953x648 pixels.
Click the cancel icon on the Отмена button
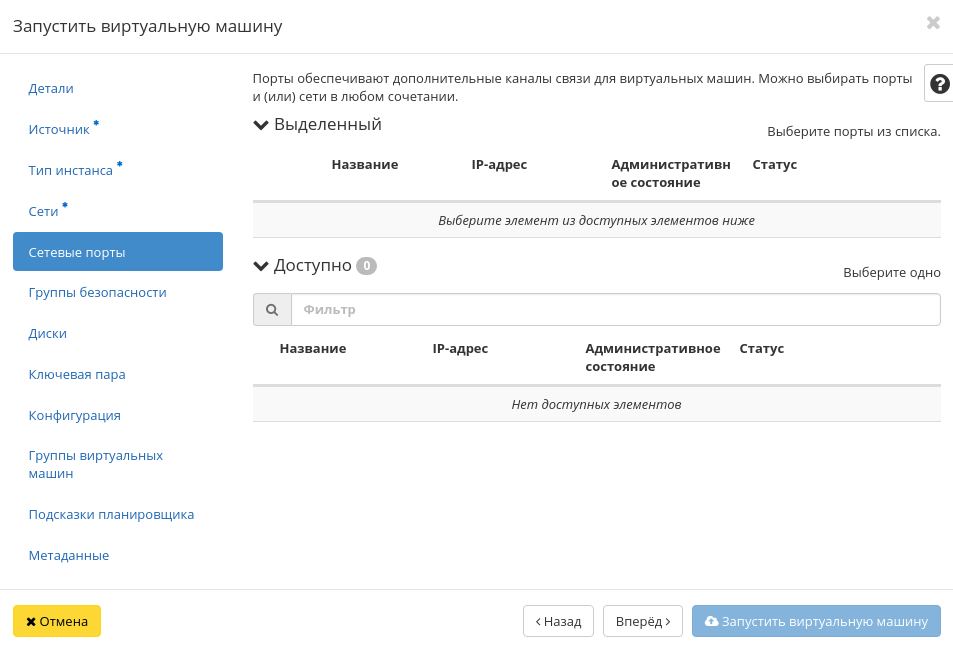coord(33,621)
